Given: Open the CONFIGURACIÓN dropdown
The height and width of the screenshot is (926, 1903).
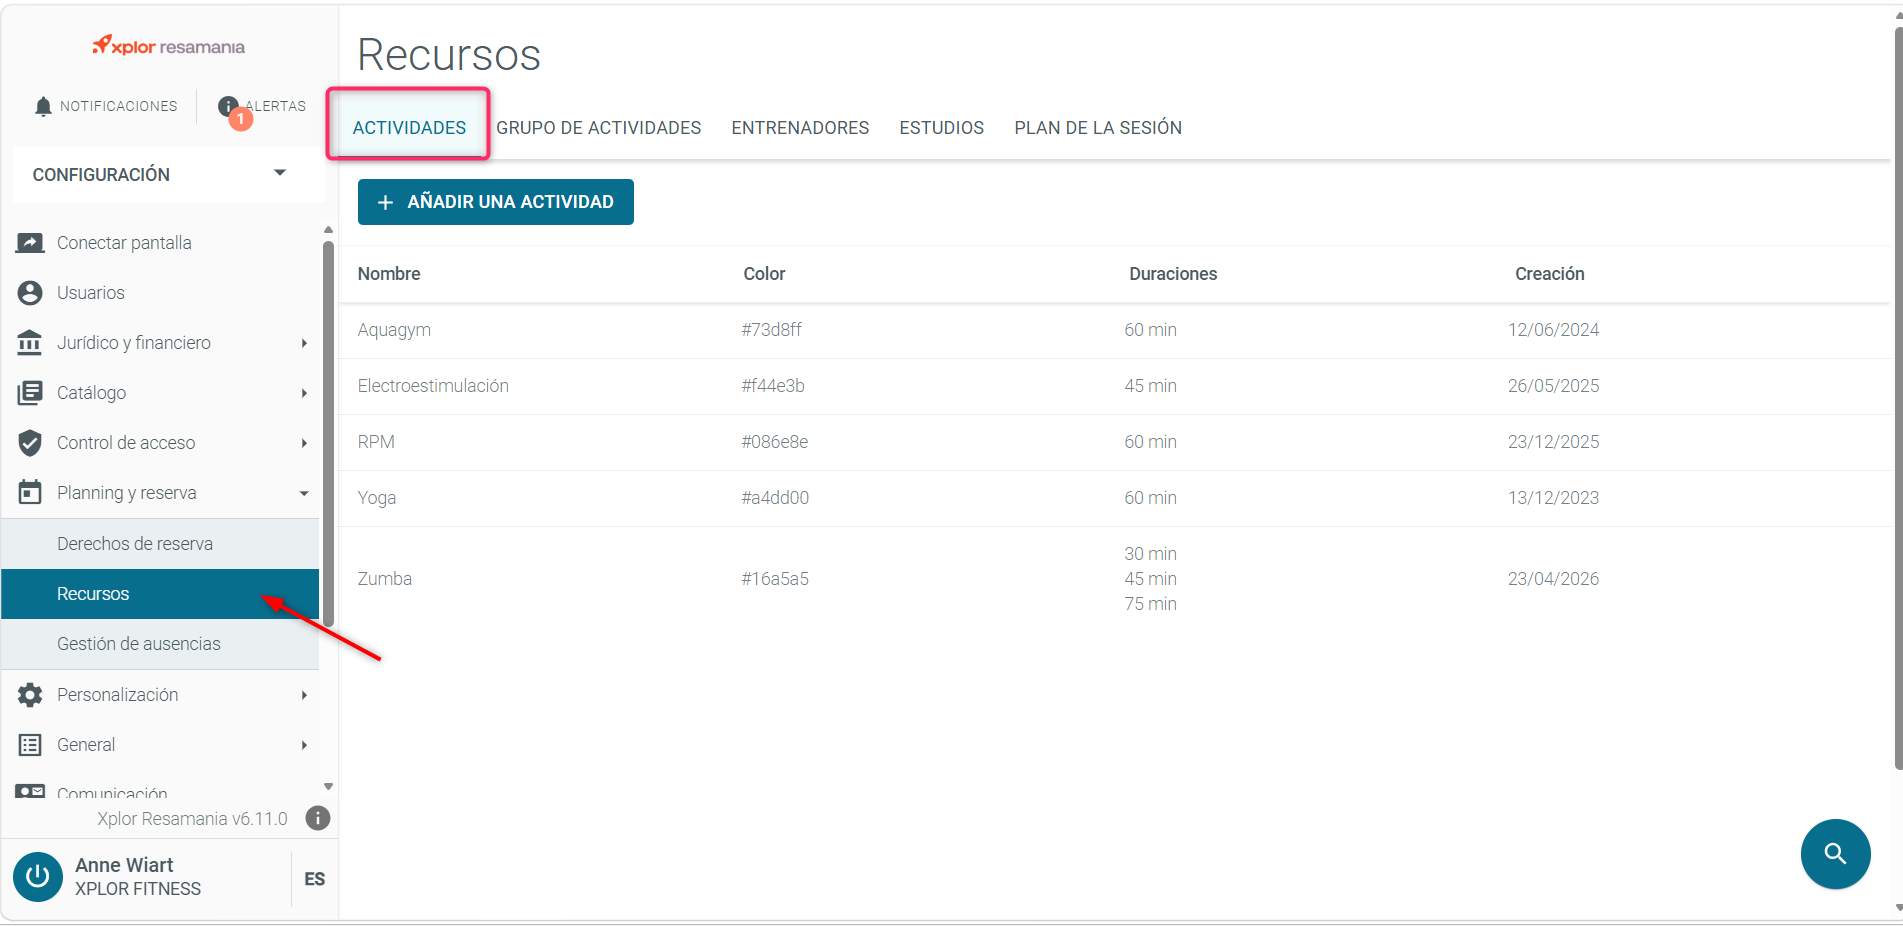Looking at the screenshot, I should (x=165, y=174).
